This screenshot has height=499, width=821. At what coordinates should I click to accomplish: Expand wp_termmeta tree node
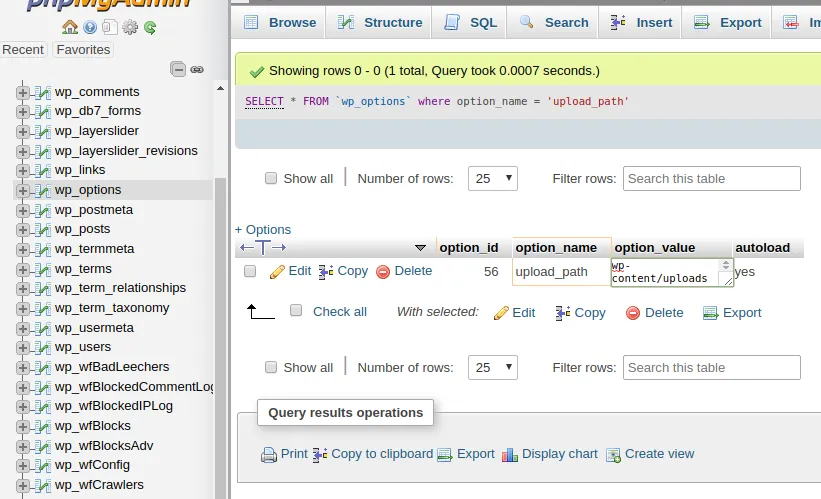pos(23,250)
